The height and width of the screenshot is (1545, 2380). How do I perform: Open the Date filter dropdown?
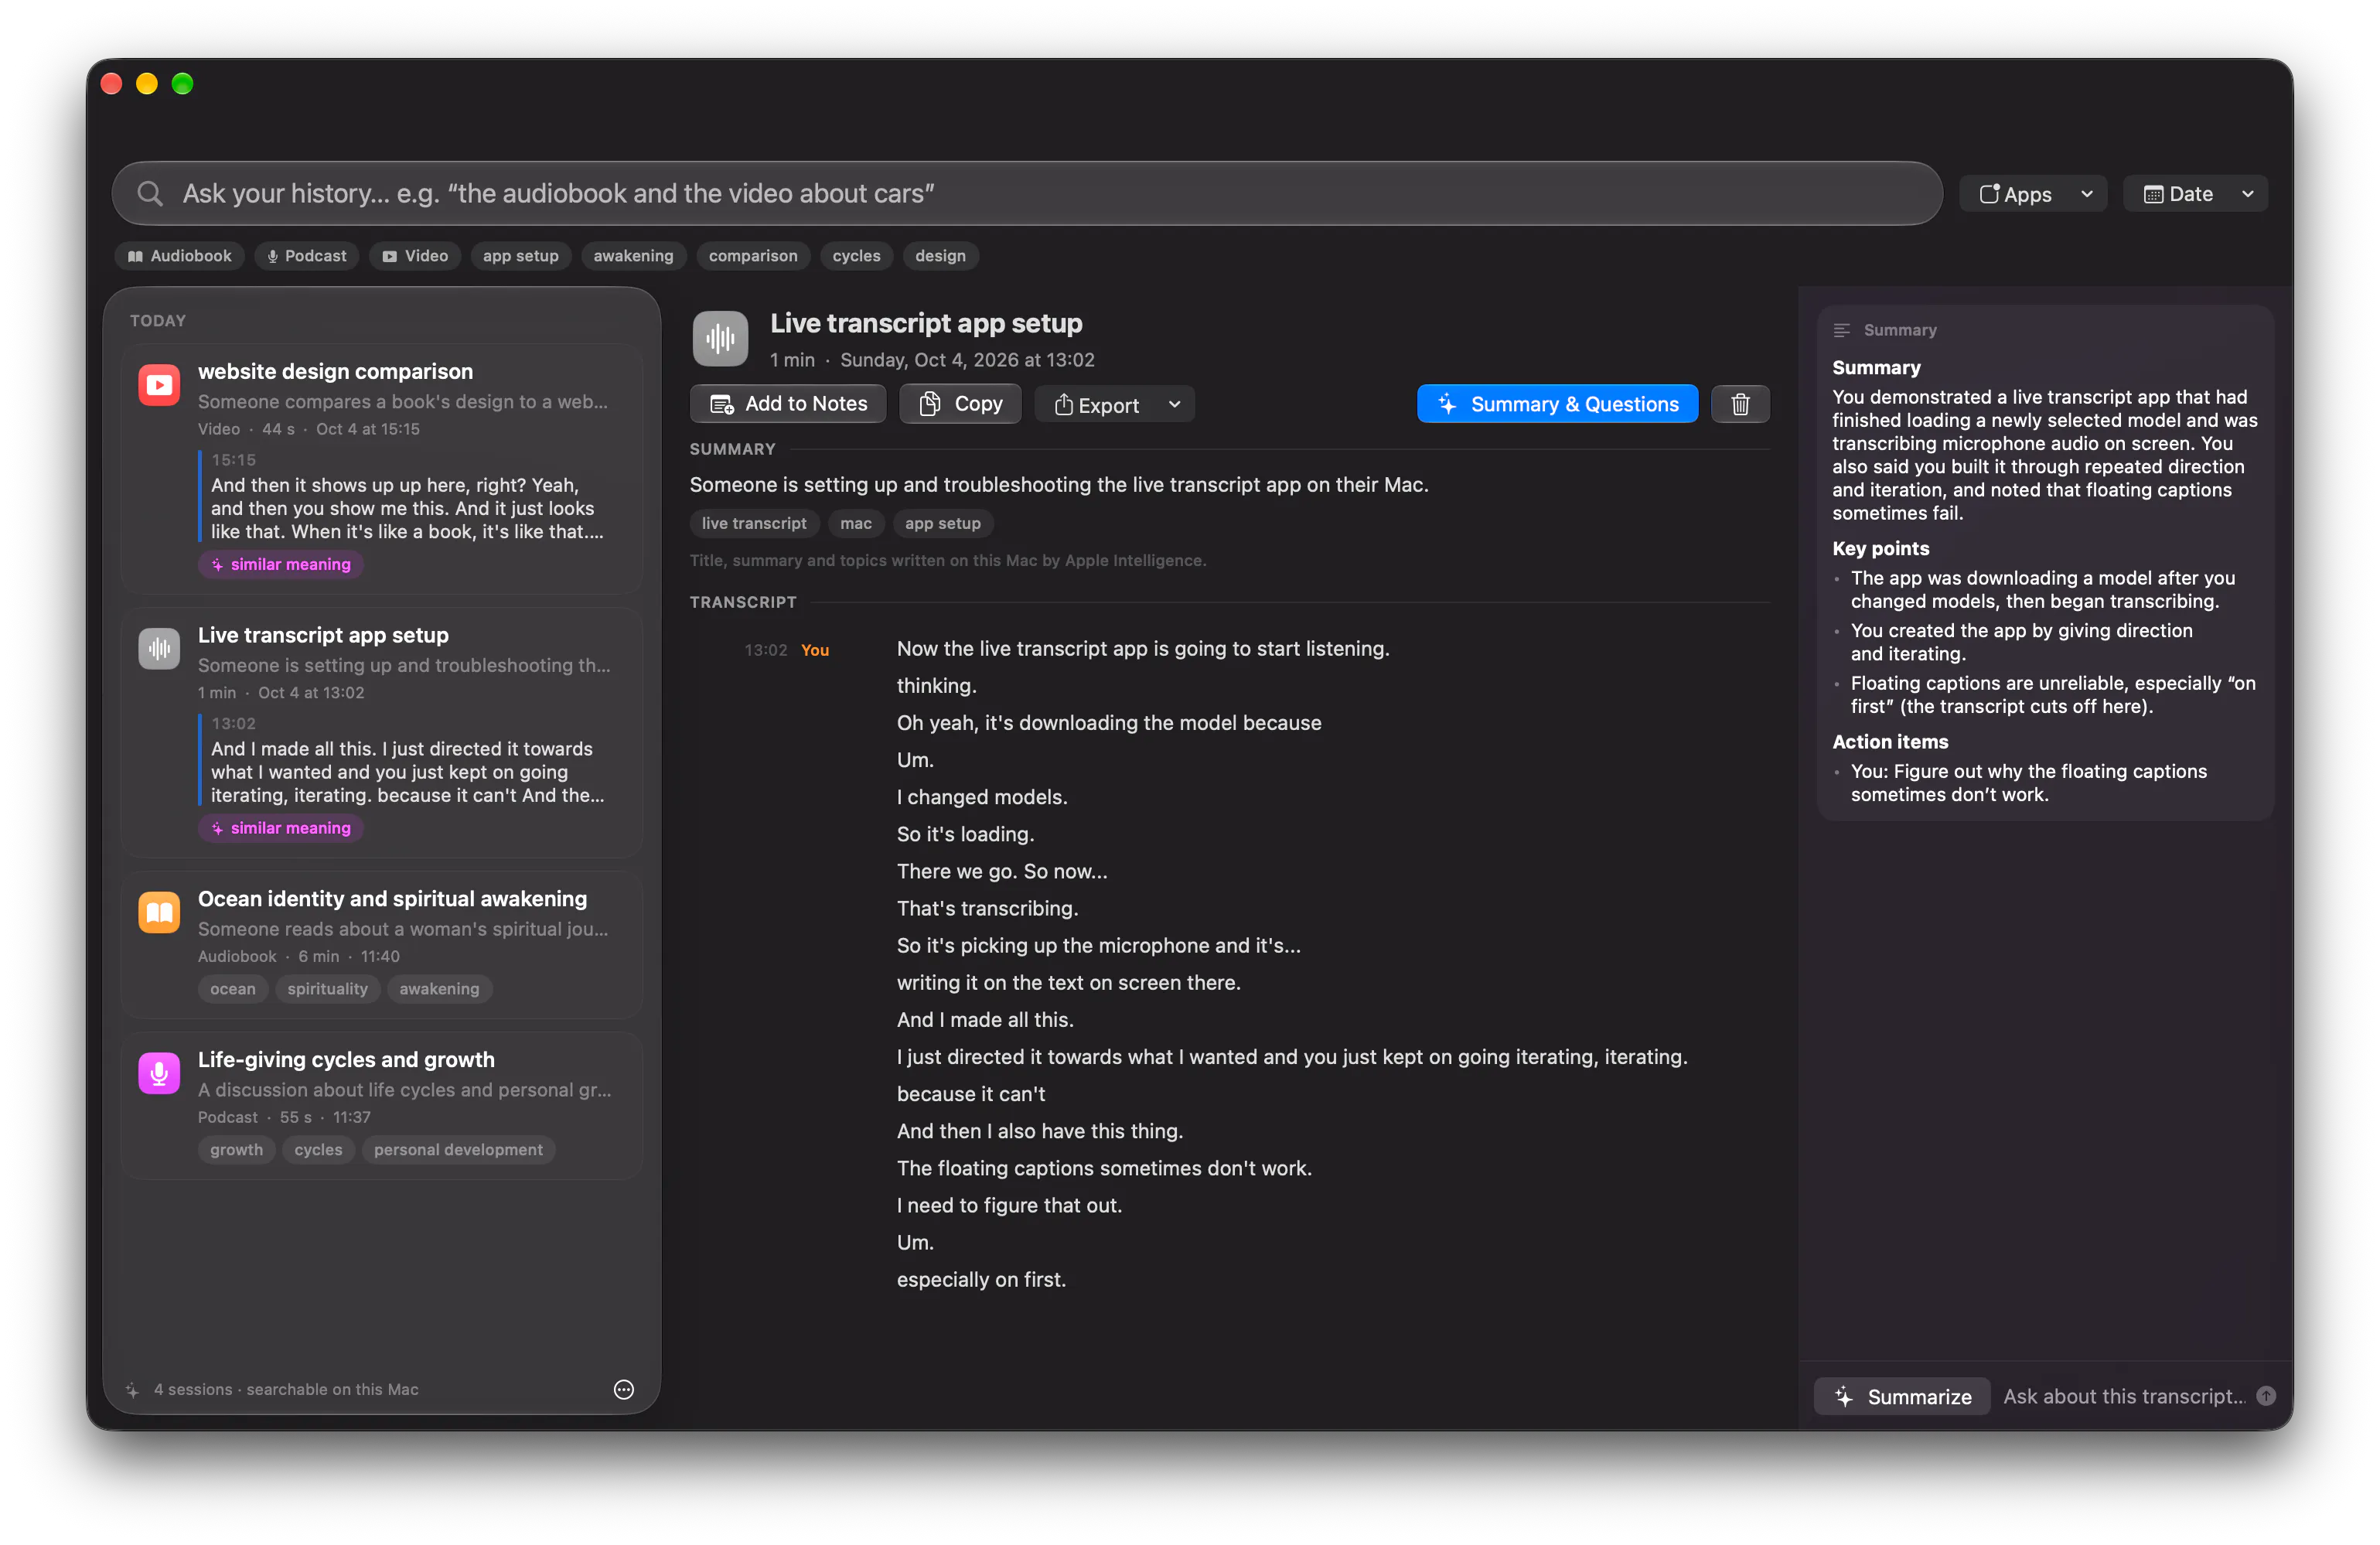[2196, 194]
